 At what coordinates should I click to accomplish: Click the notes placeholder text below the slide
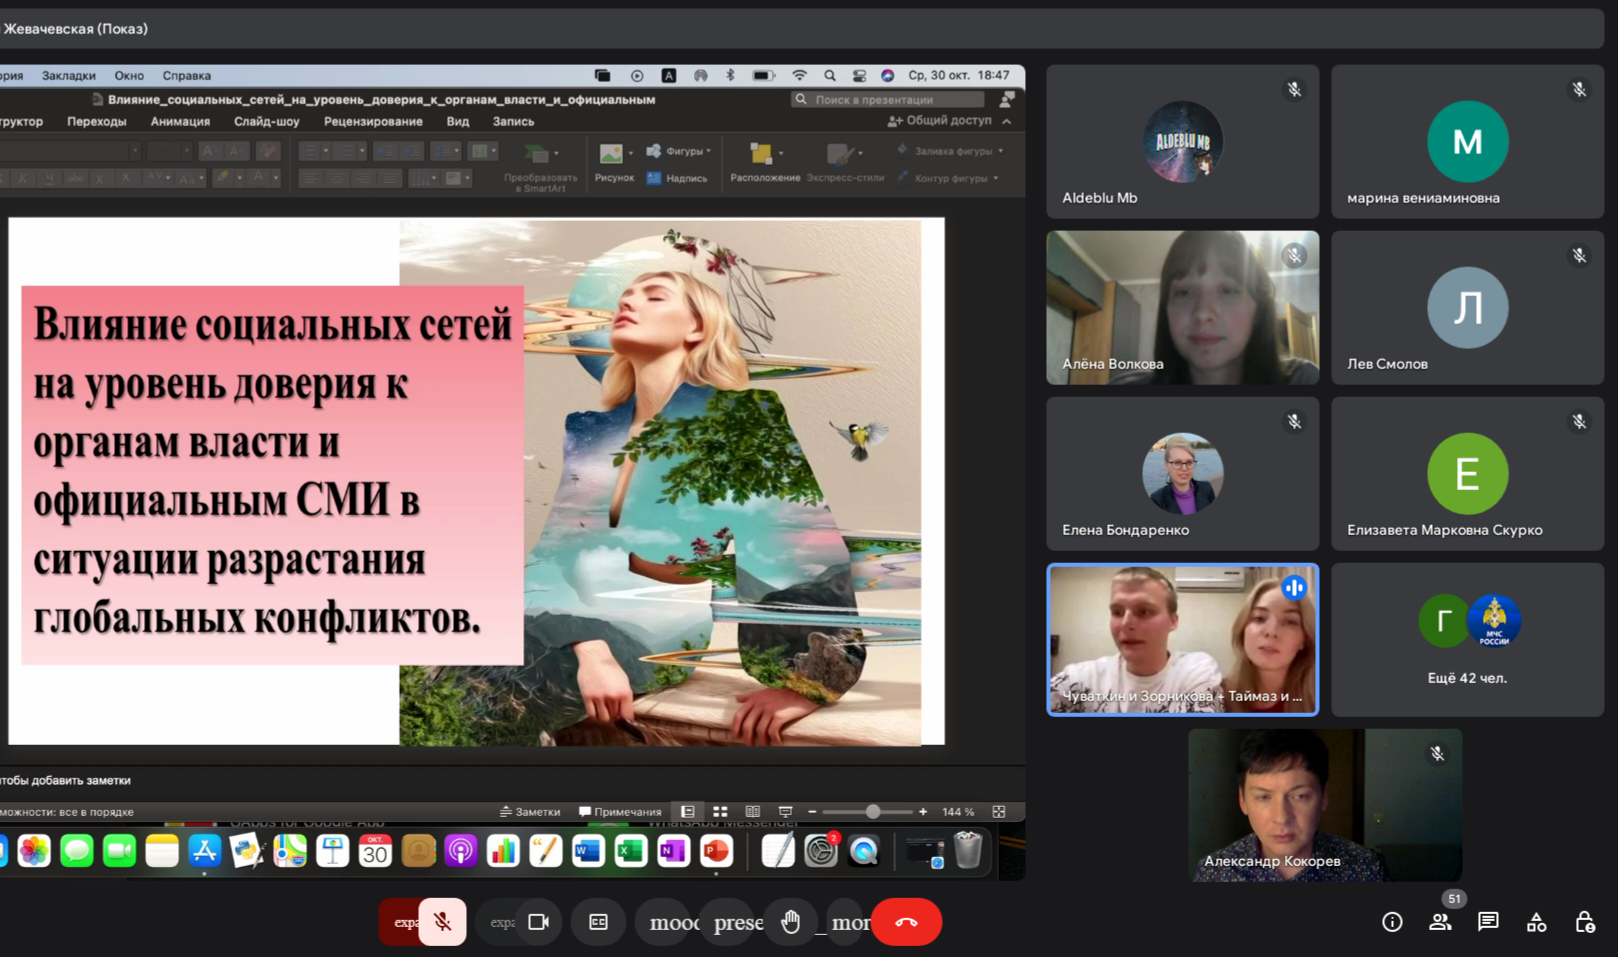point(66,780)
